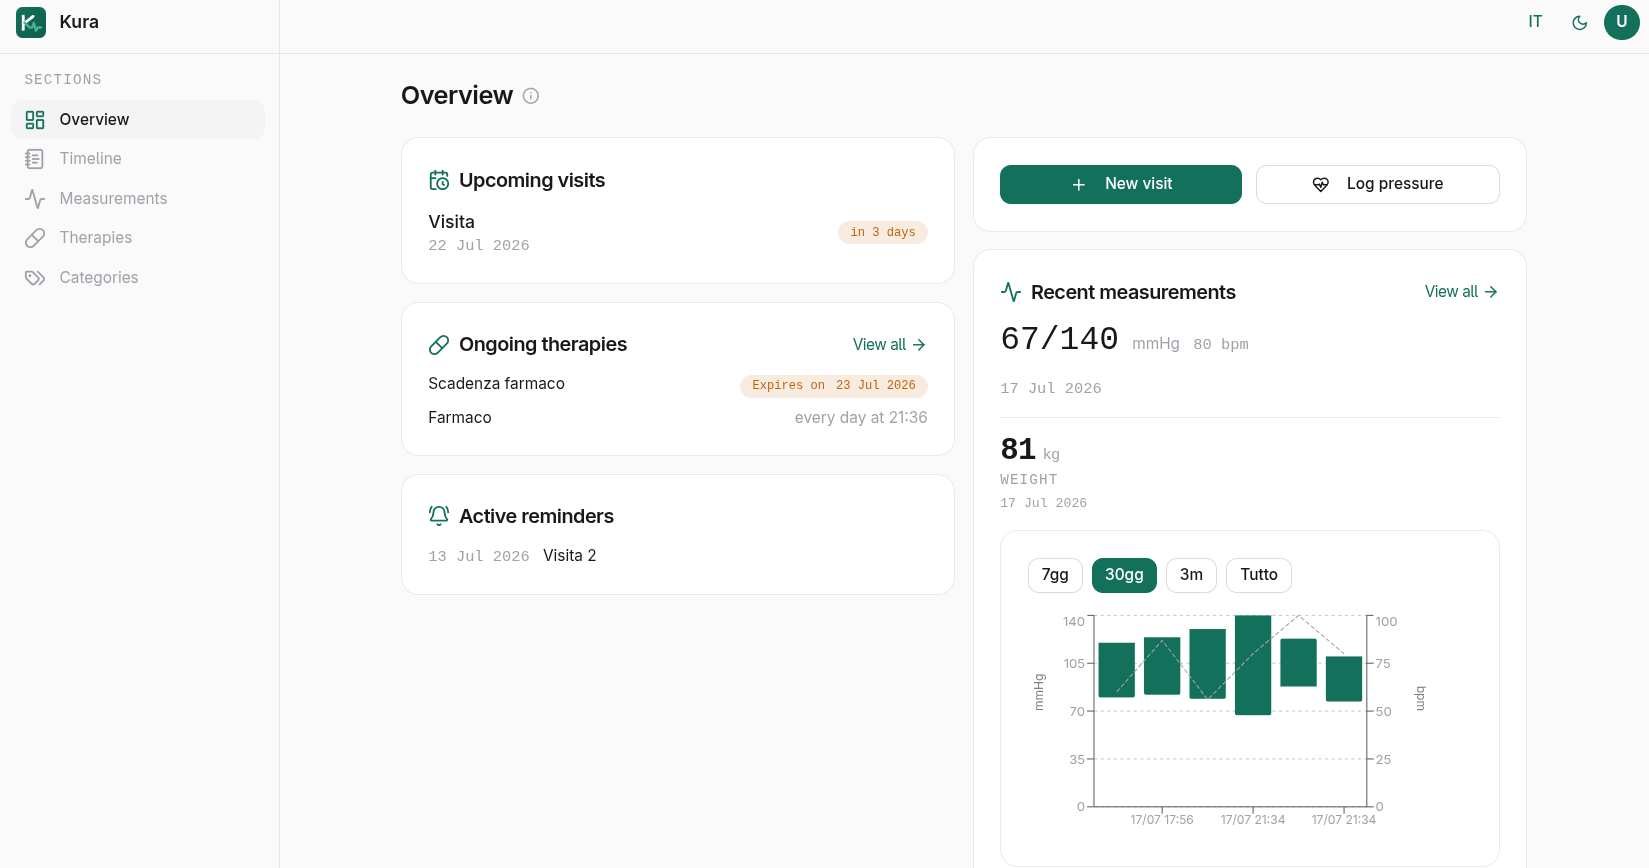Click 'every day at 21:36' schedule text

click(861, 417)
